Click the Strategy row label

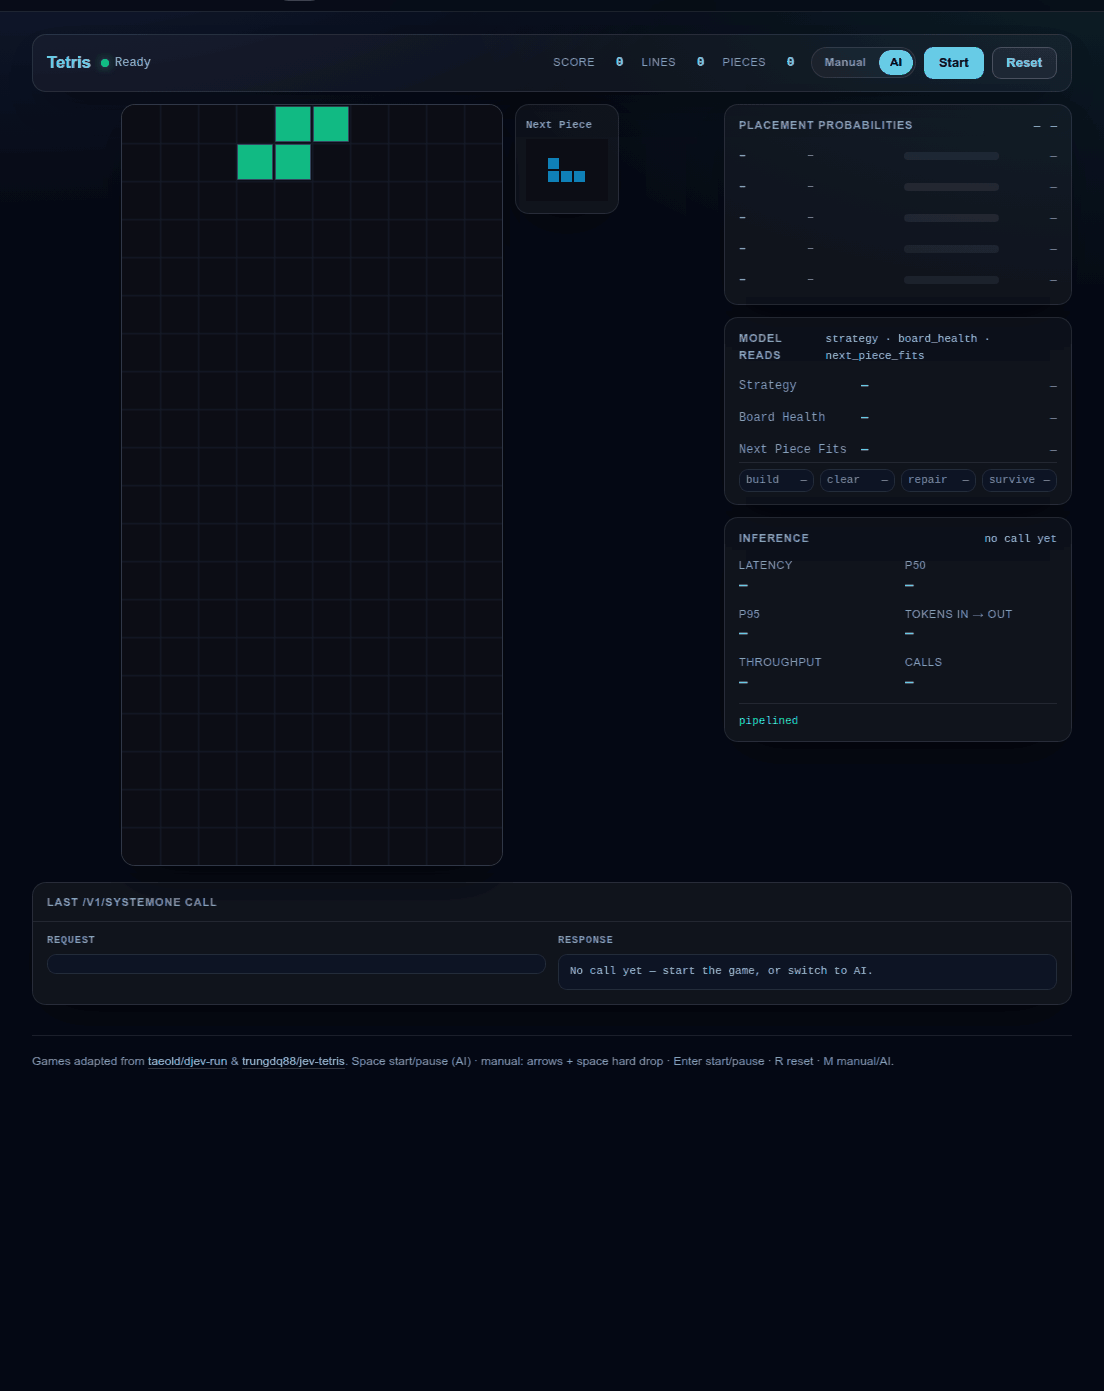(x=768, y=385)
